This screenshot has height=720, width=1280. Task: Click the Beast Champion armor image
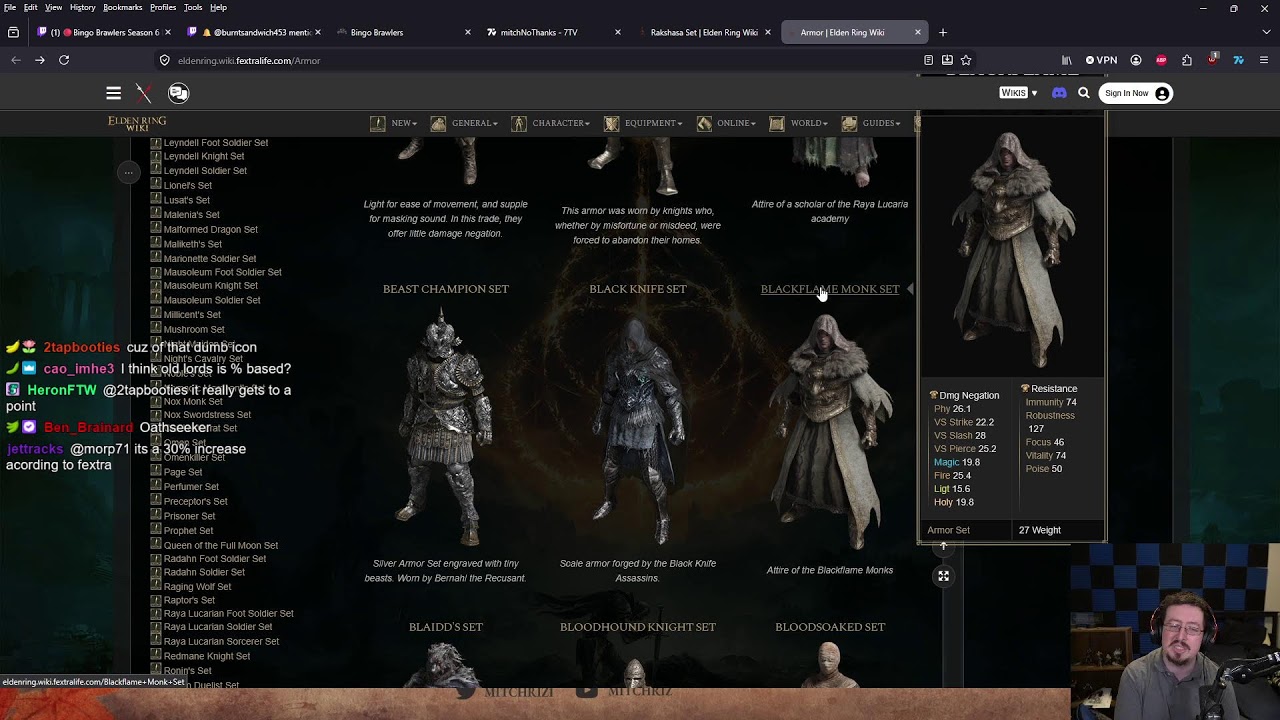(446, 428)
